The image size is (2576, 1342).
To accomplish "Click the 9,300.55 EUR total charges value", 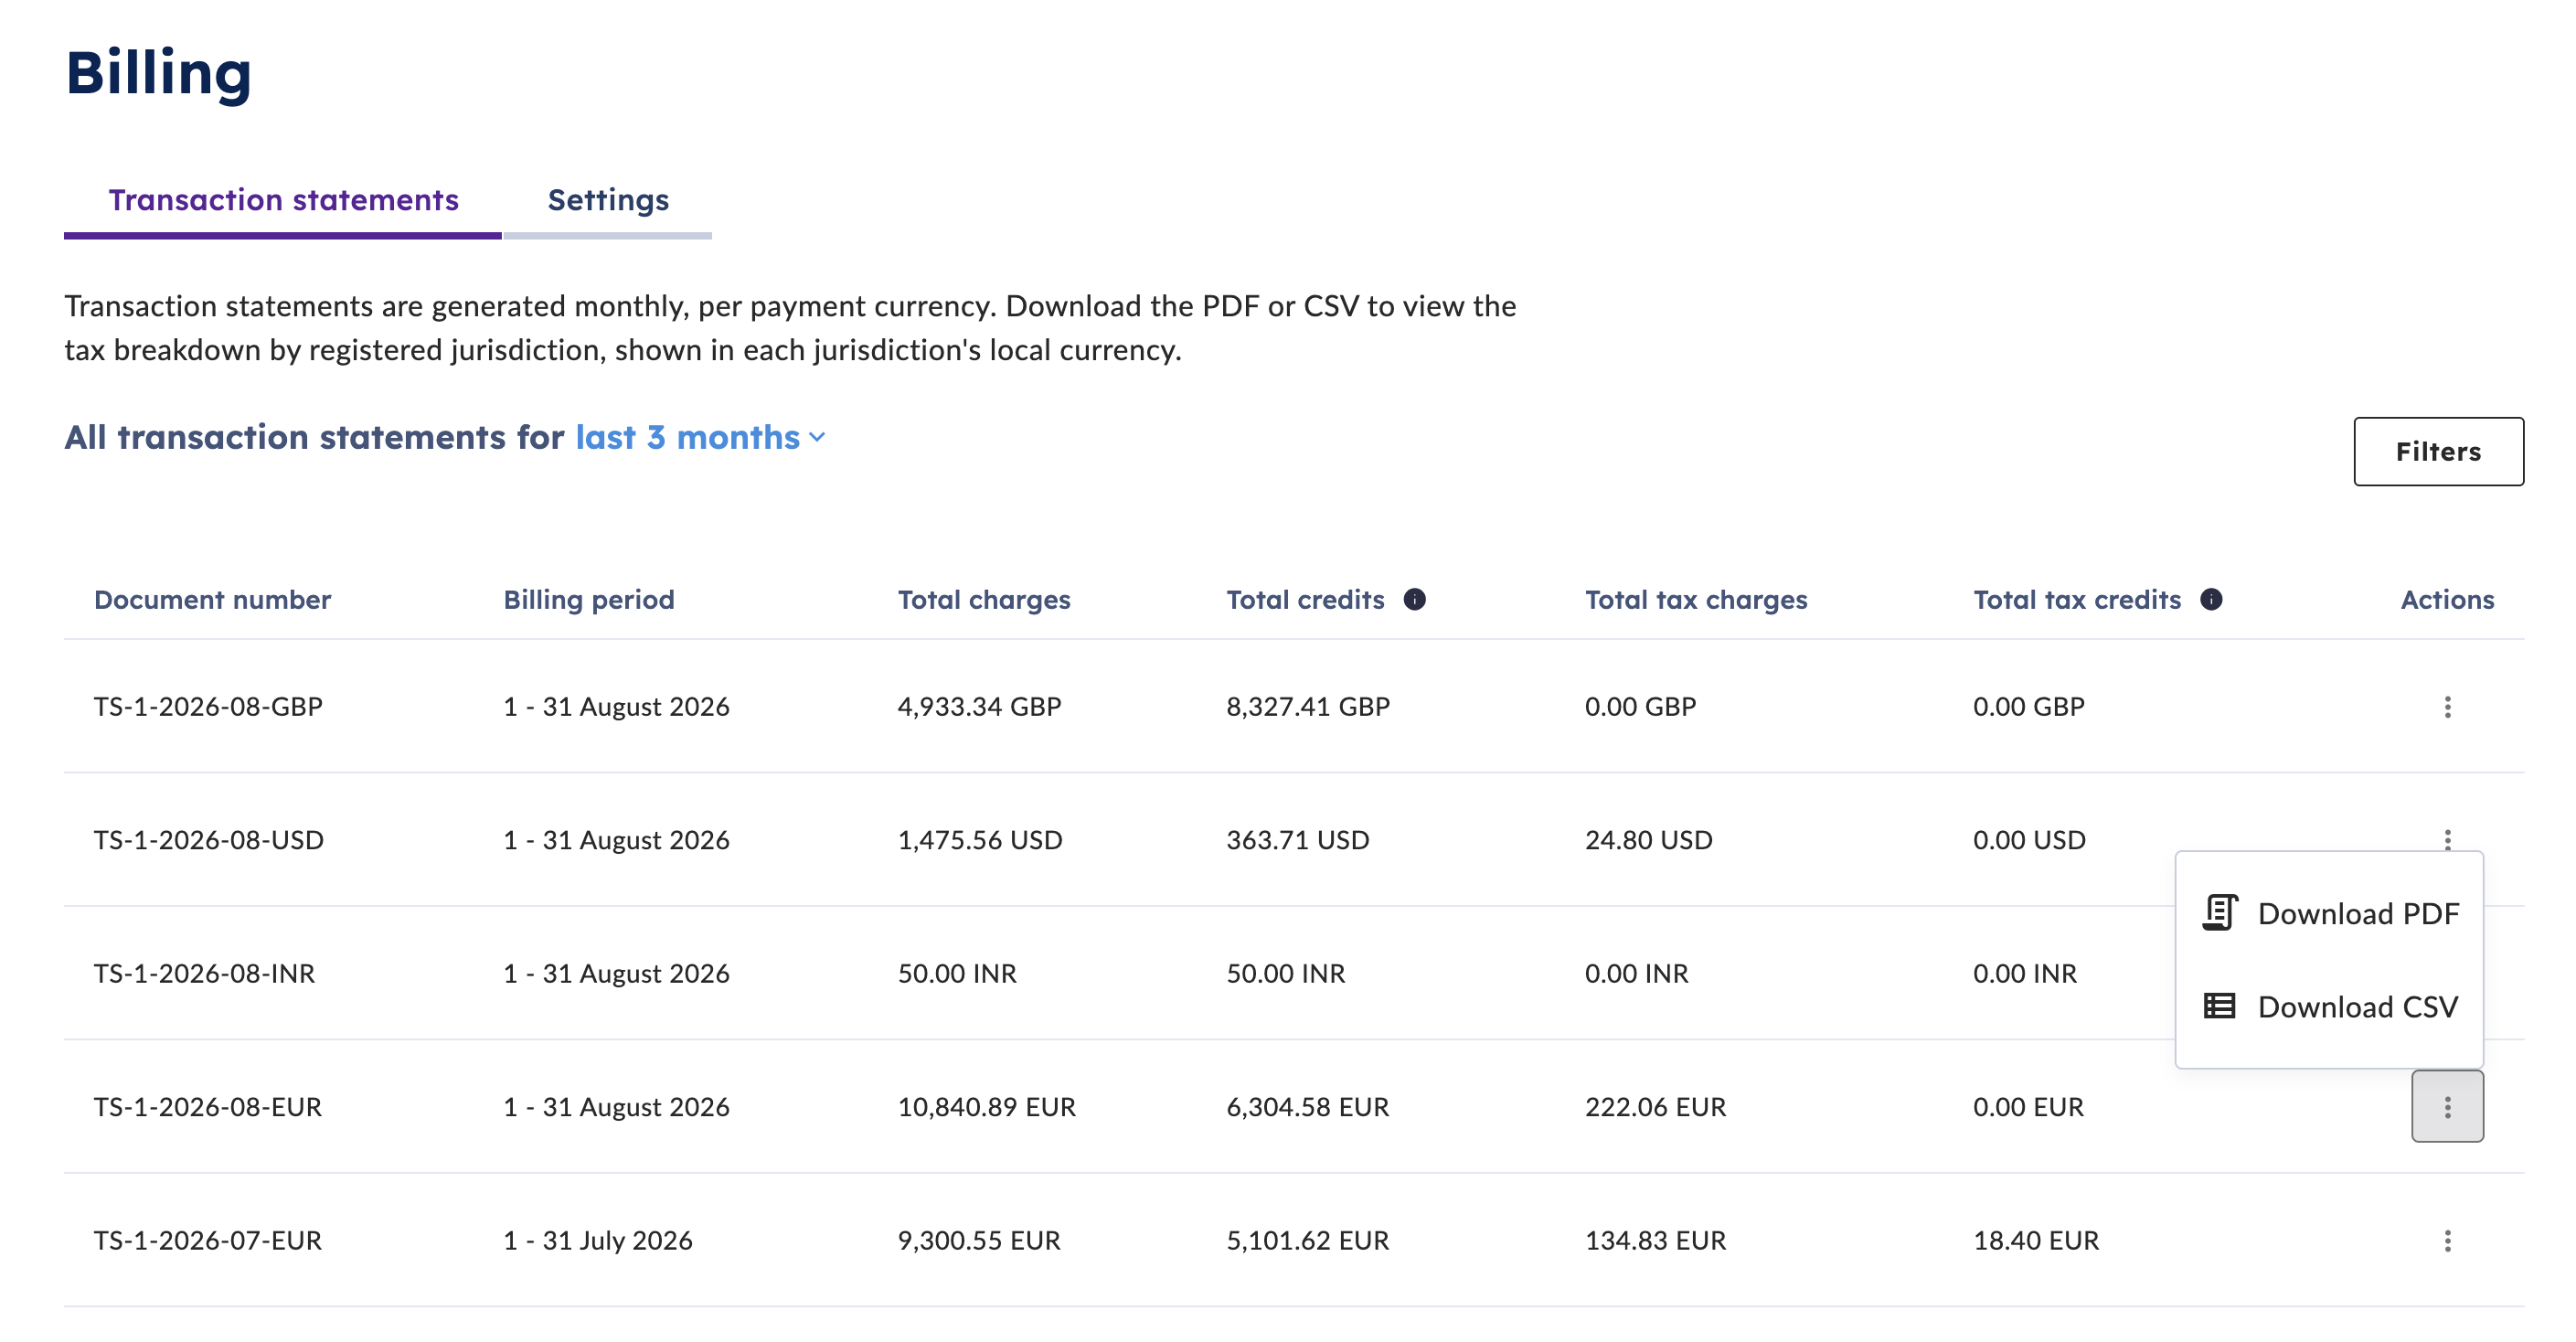I will [978, 1241].
